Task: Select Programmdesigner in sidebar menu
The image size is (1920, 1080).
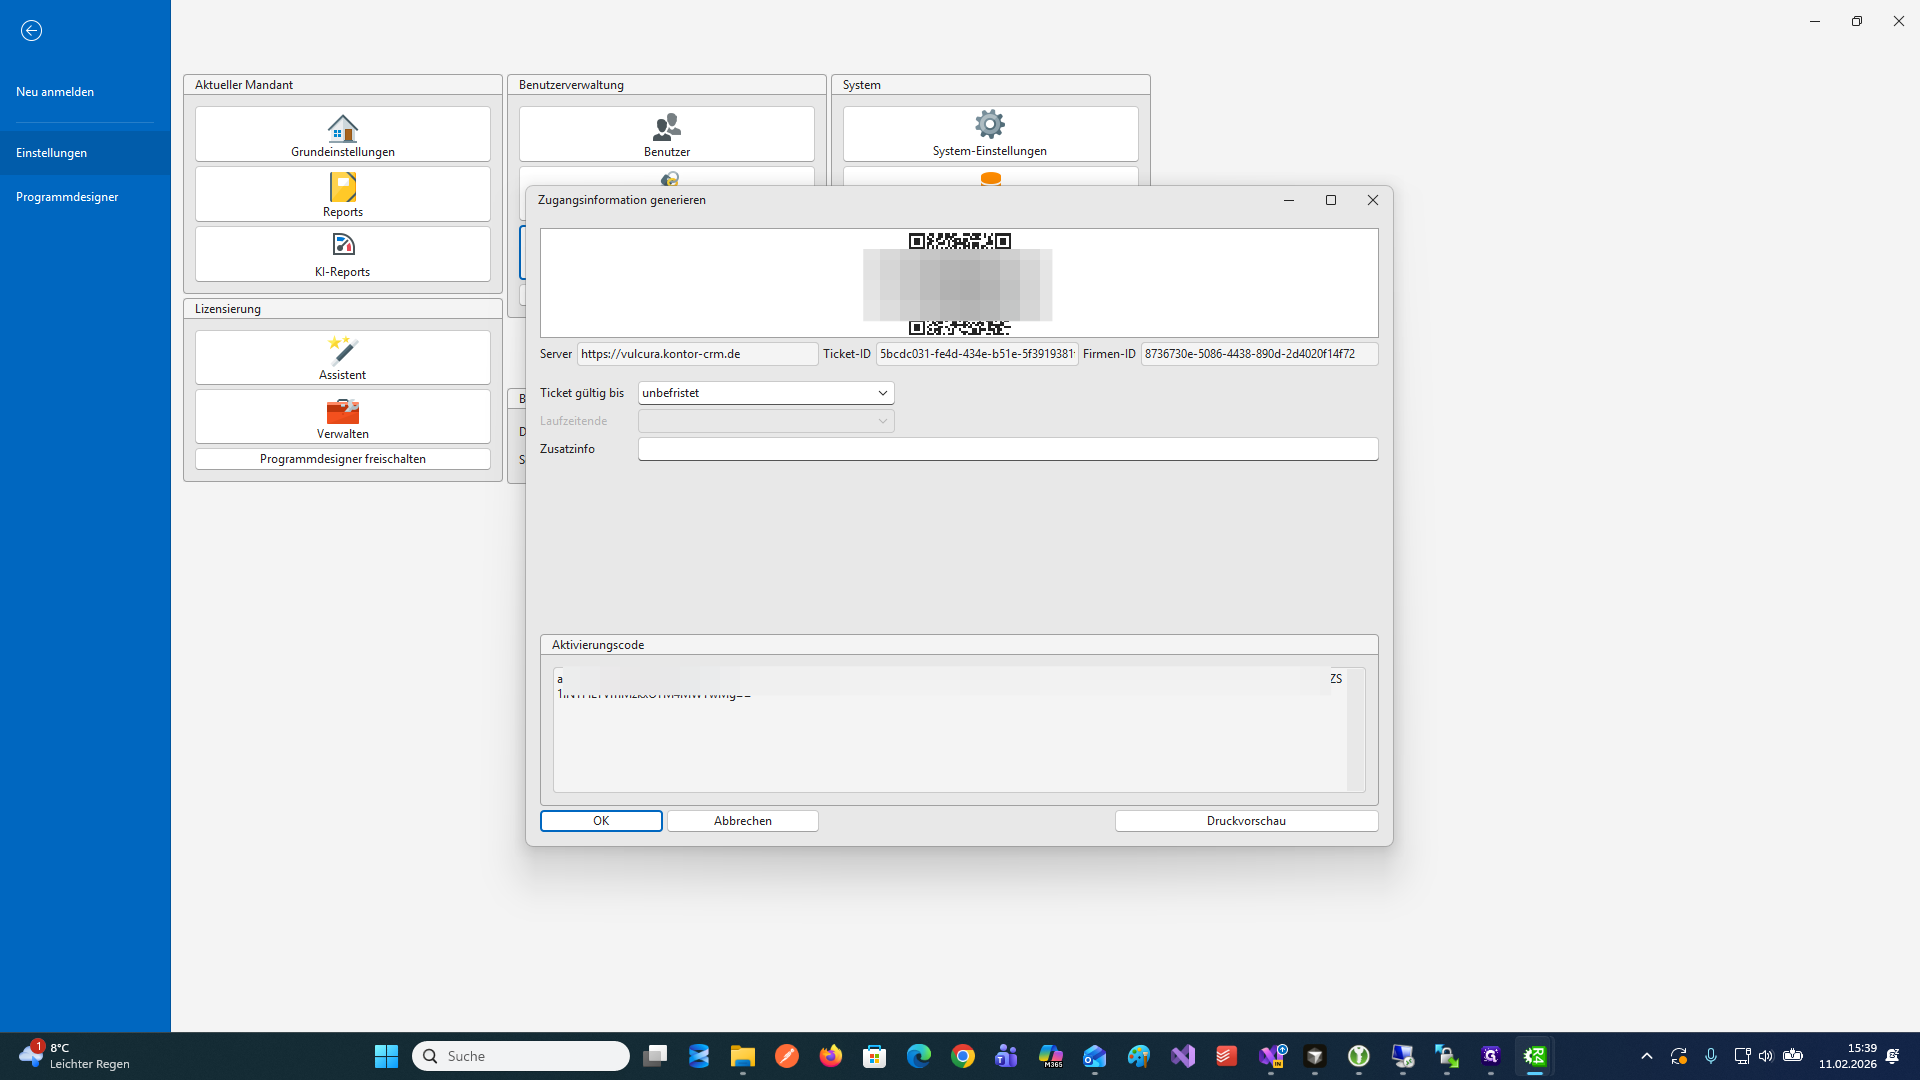Action: tap(67, 197)
